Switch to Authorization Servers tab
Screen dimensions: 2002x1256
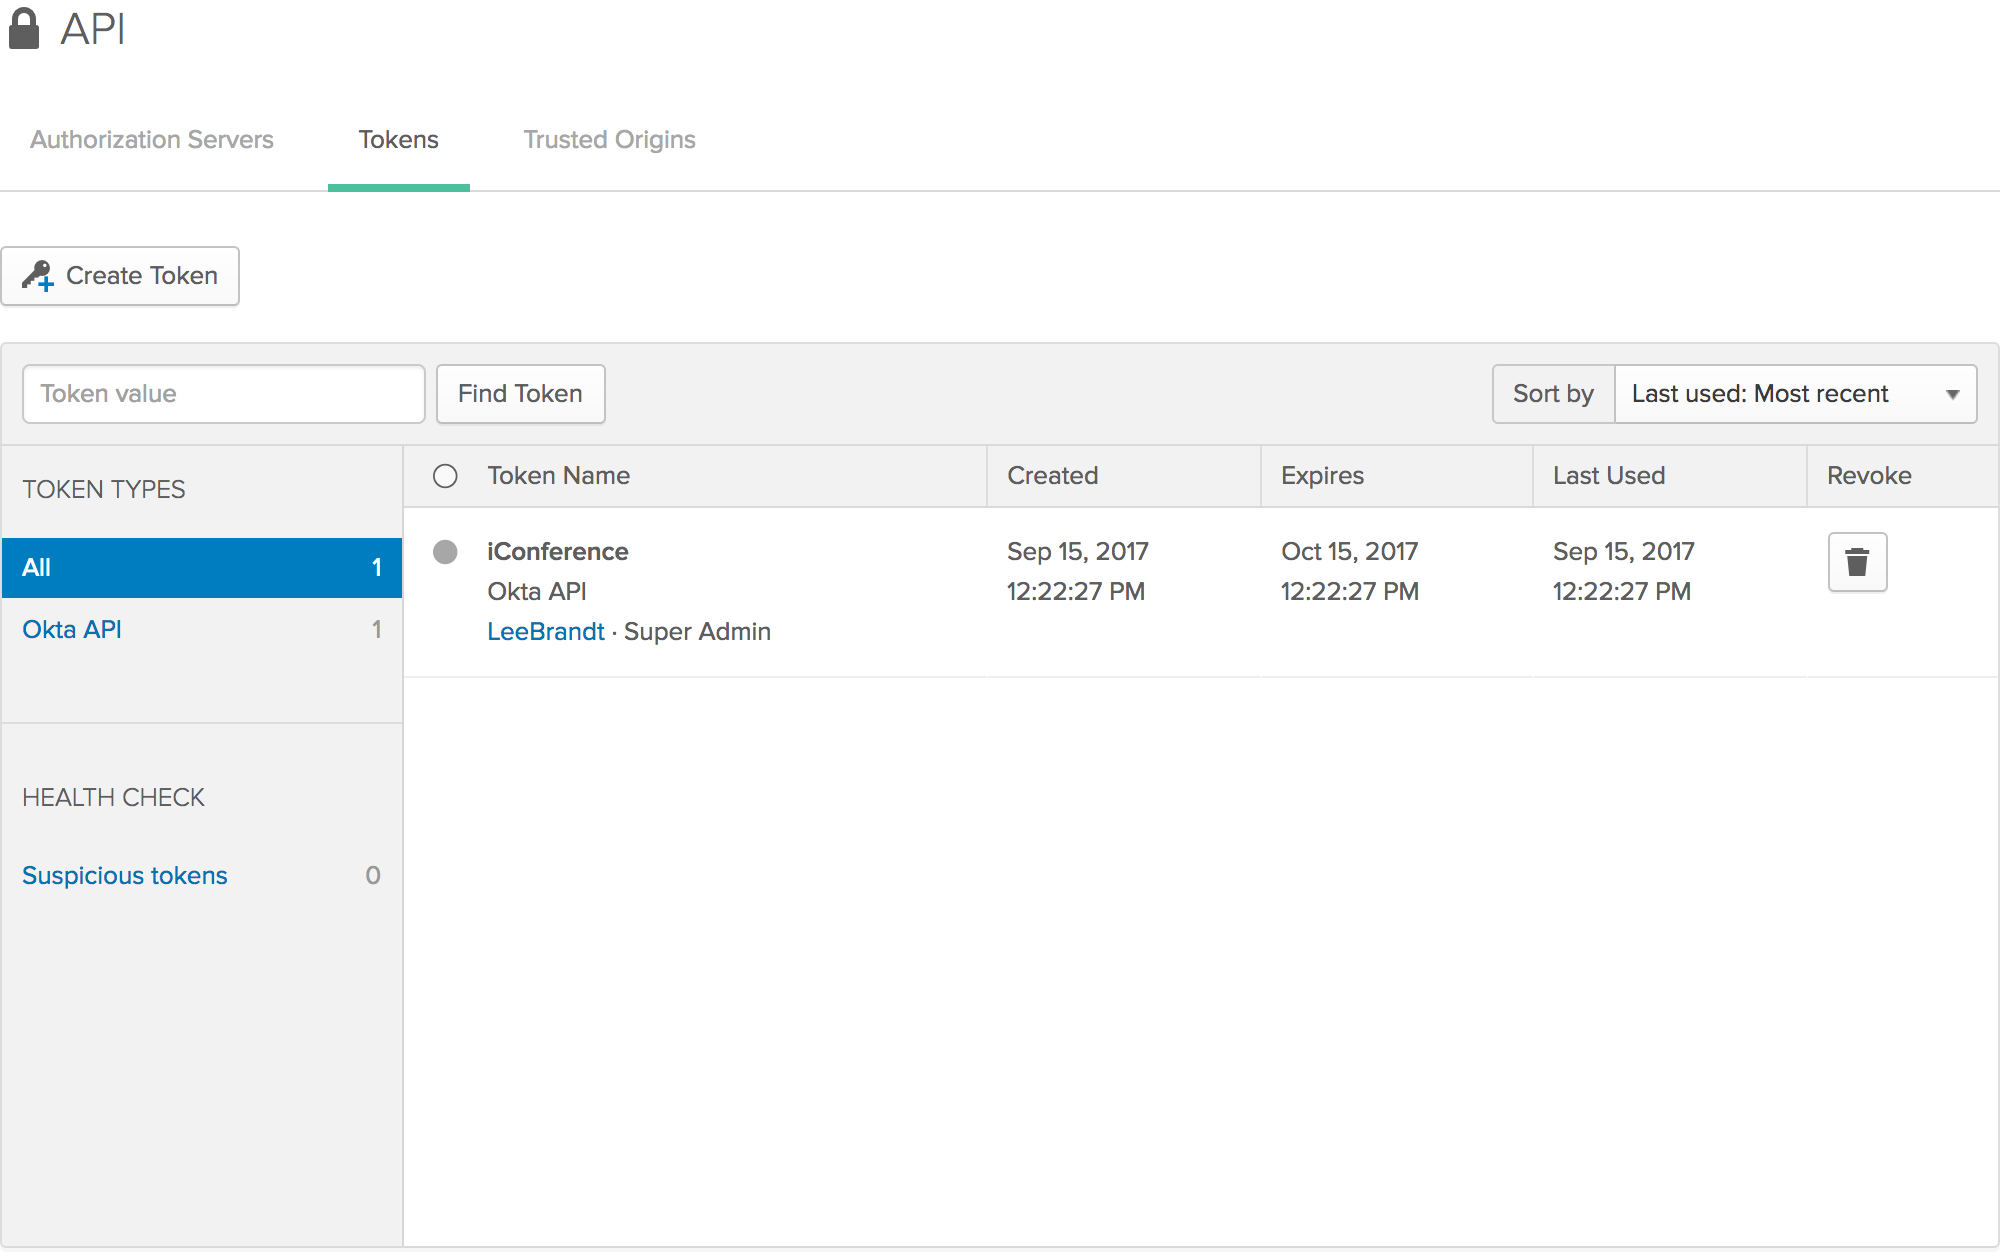click(152, 140)
